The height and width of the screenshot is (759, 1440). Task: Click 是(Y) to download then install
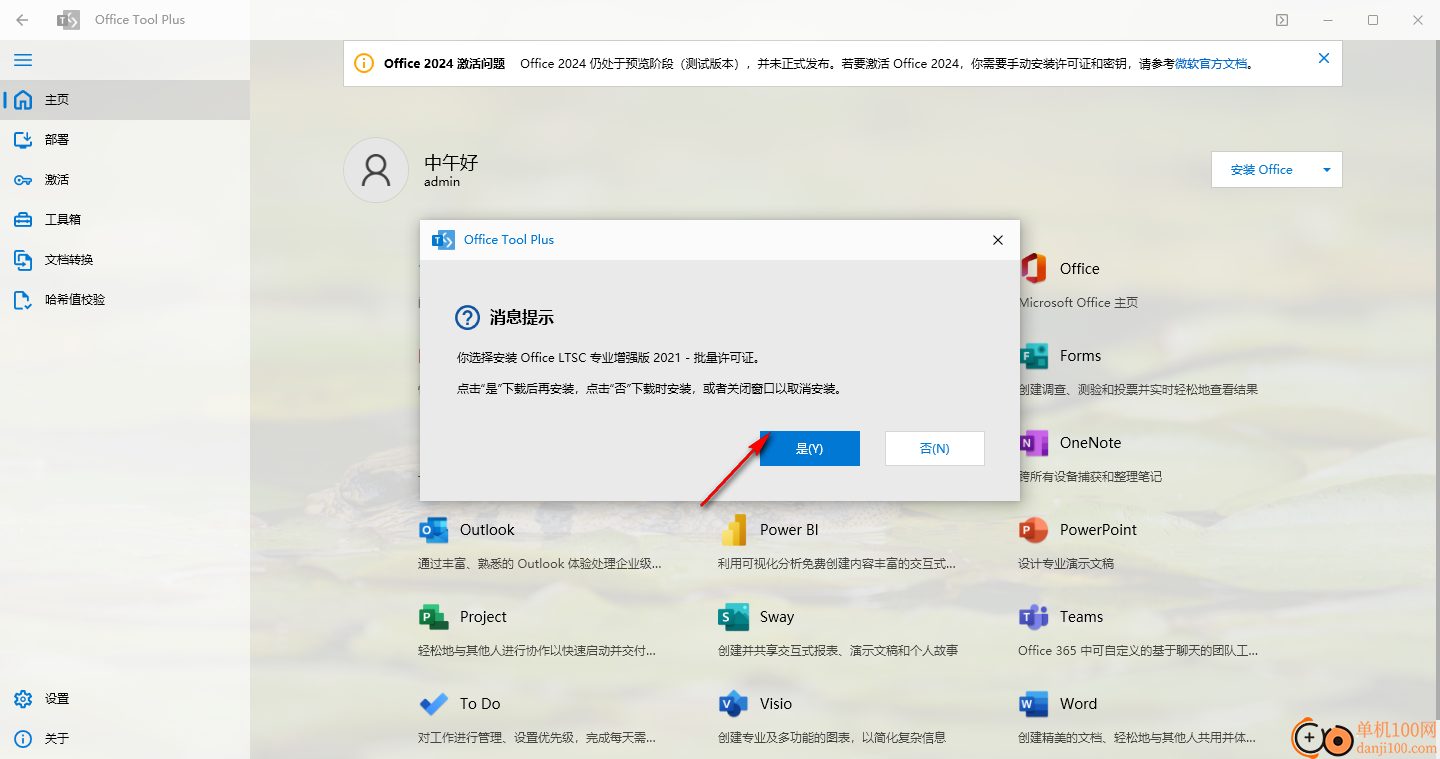pyautogui.click(x=810, y=449)
